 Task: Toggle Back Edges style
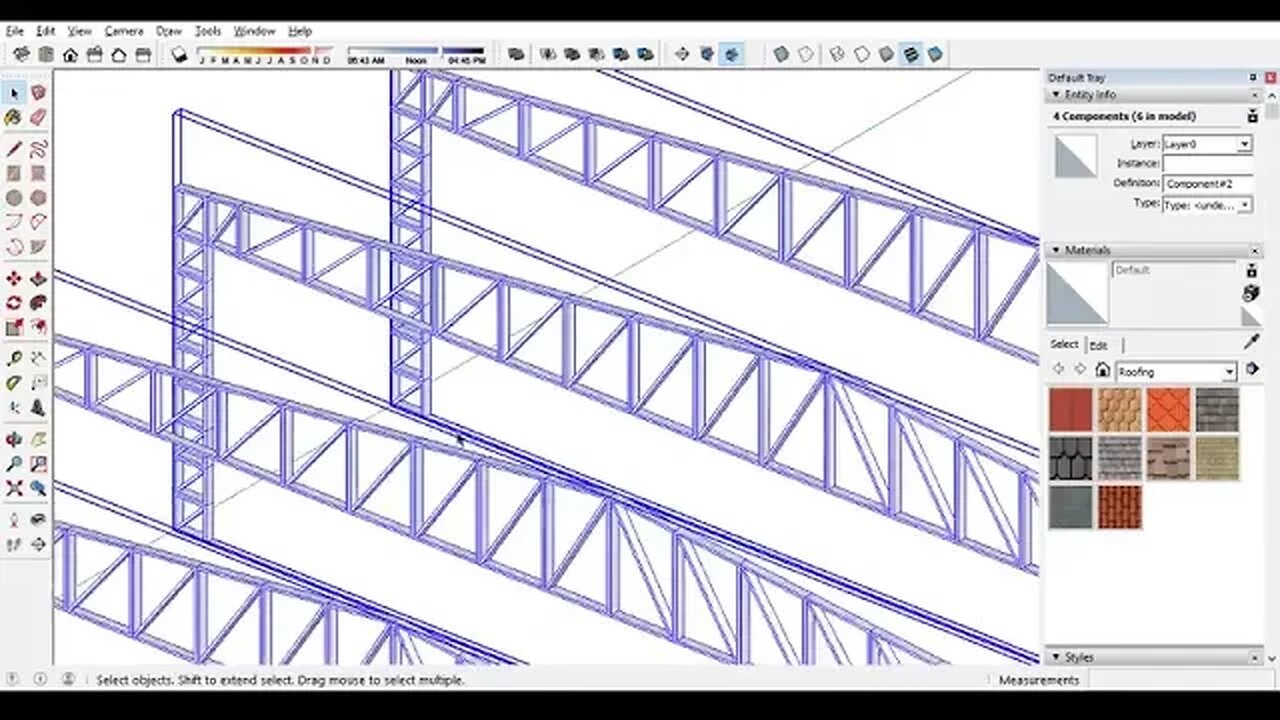pos(806,55)
